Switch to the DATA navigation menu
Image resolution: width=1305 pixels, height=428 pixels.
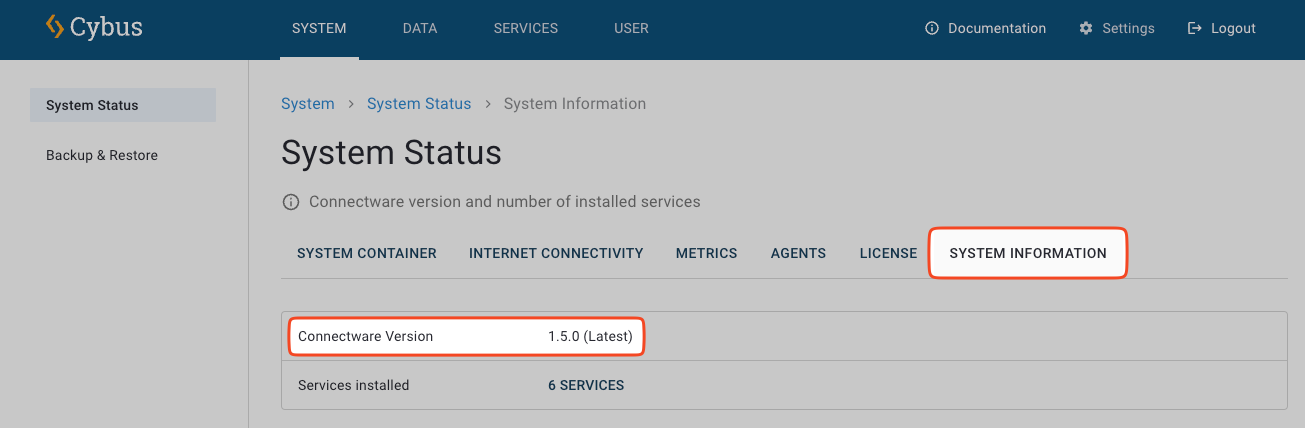(420, 29)
